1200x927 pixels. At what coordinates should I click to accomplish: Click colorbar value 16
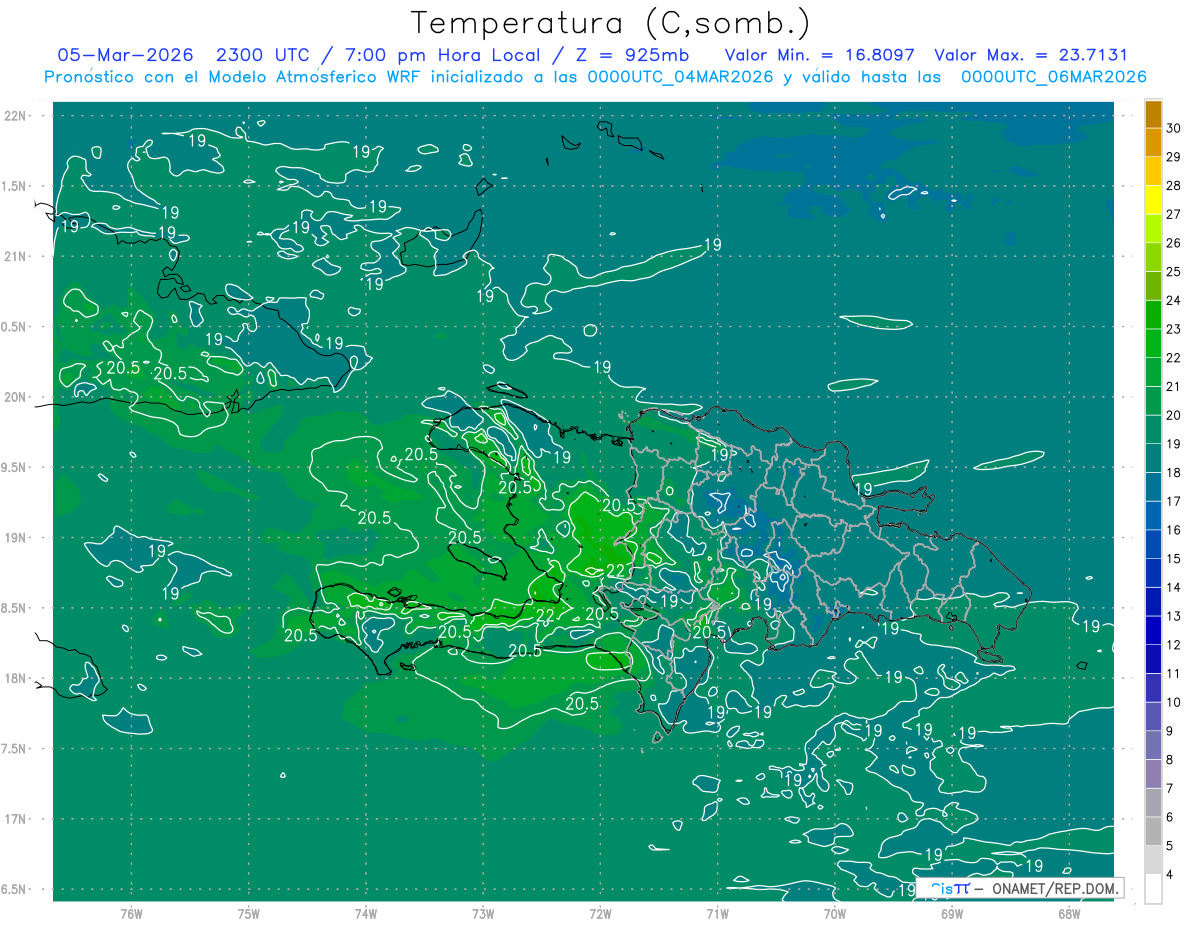(1174, 530)
